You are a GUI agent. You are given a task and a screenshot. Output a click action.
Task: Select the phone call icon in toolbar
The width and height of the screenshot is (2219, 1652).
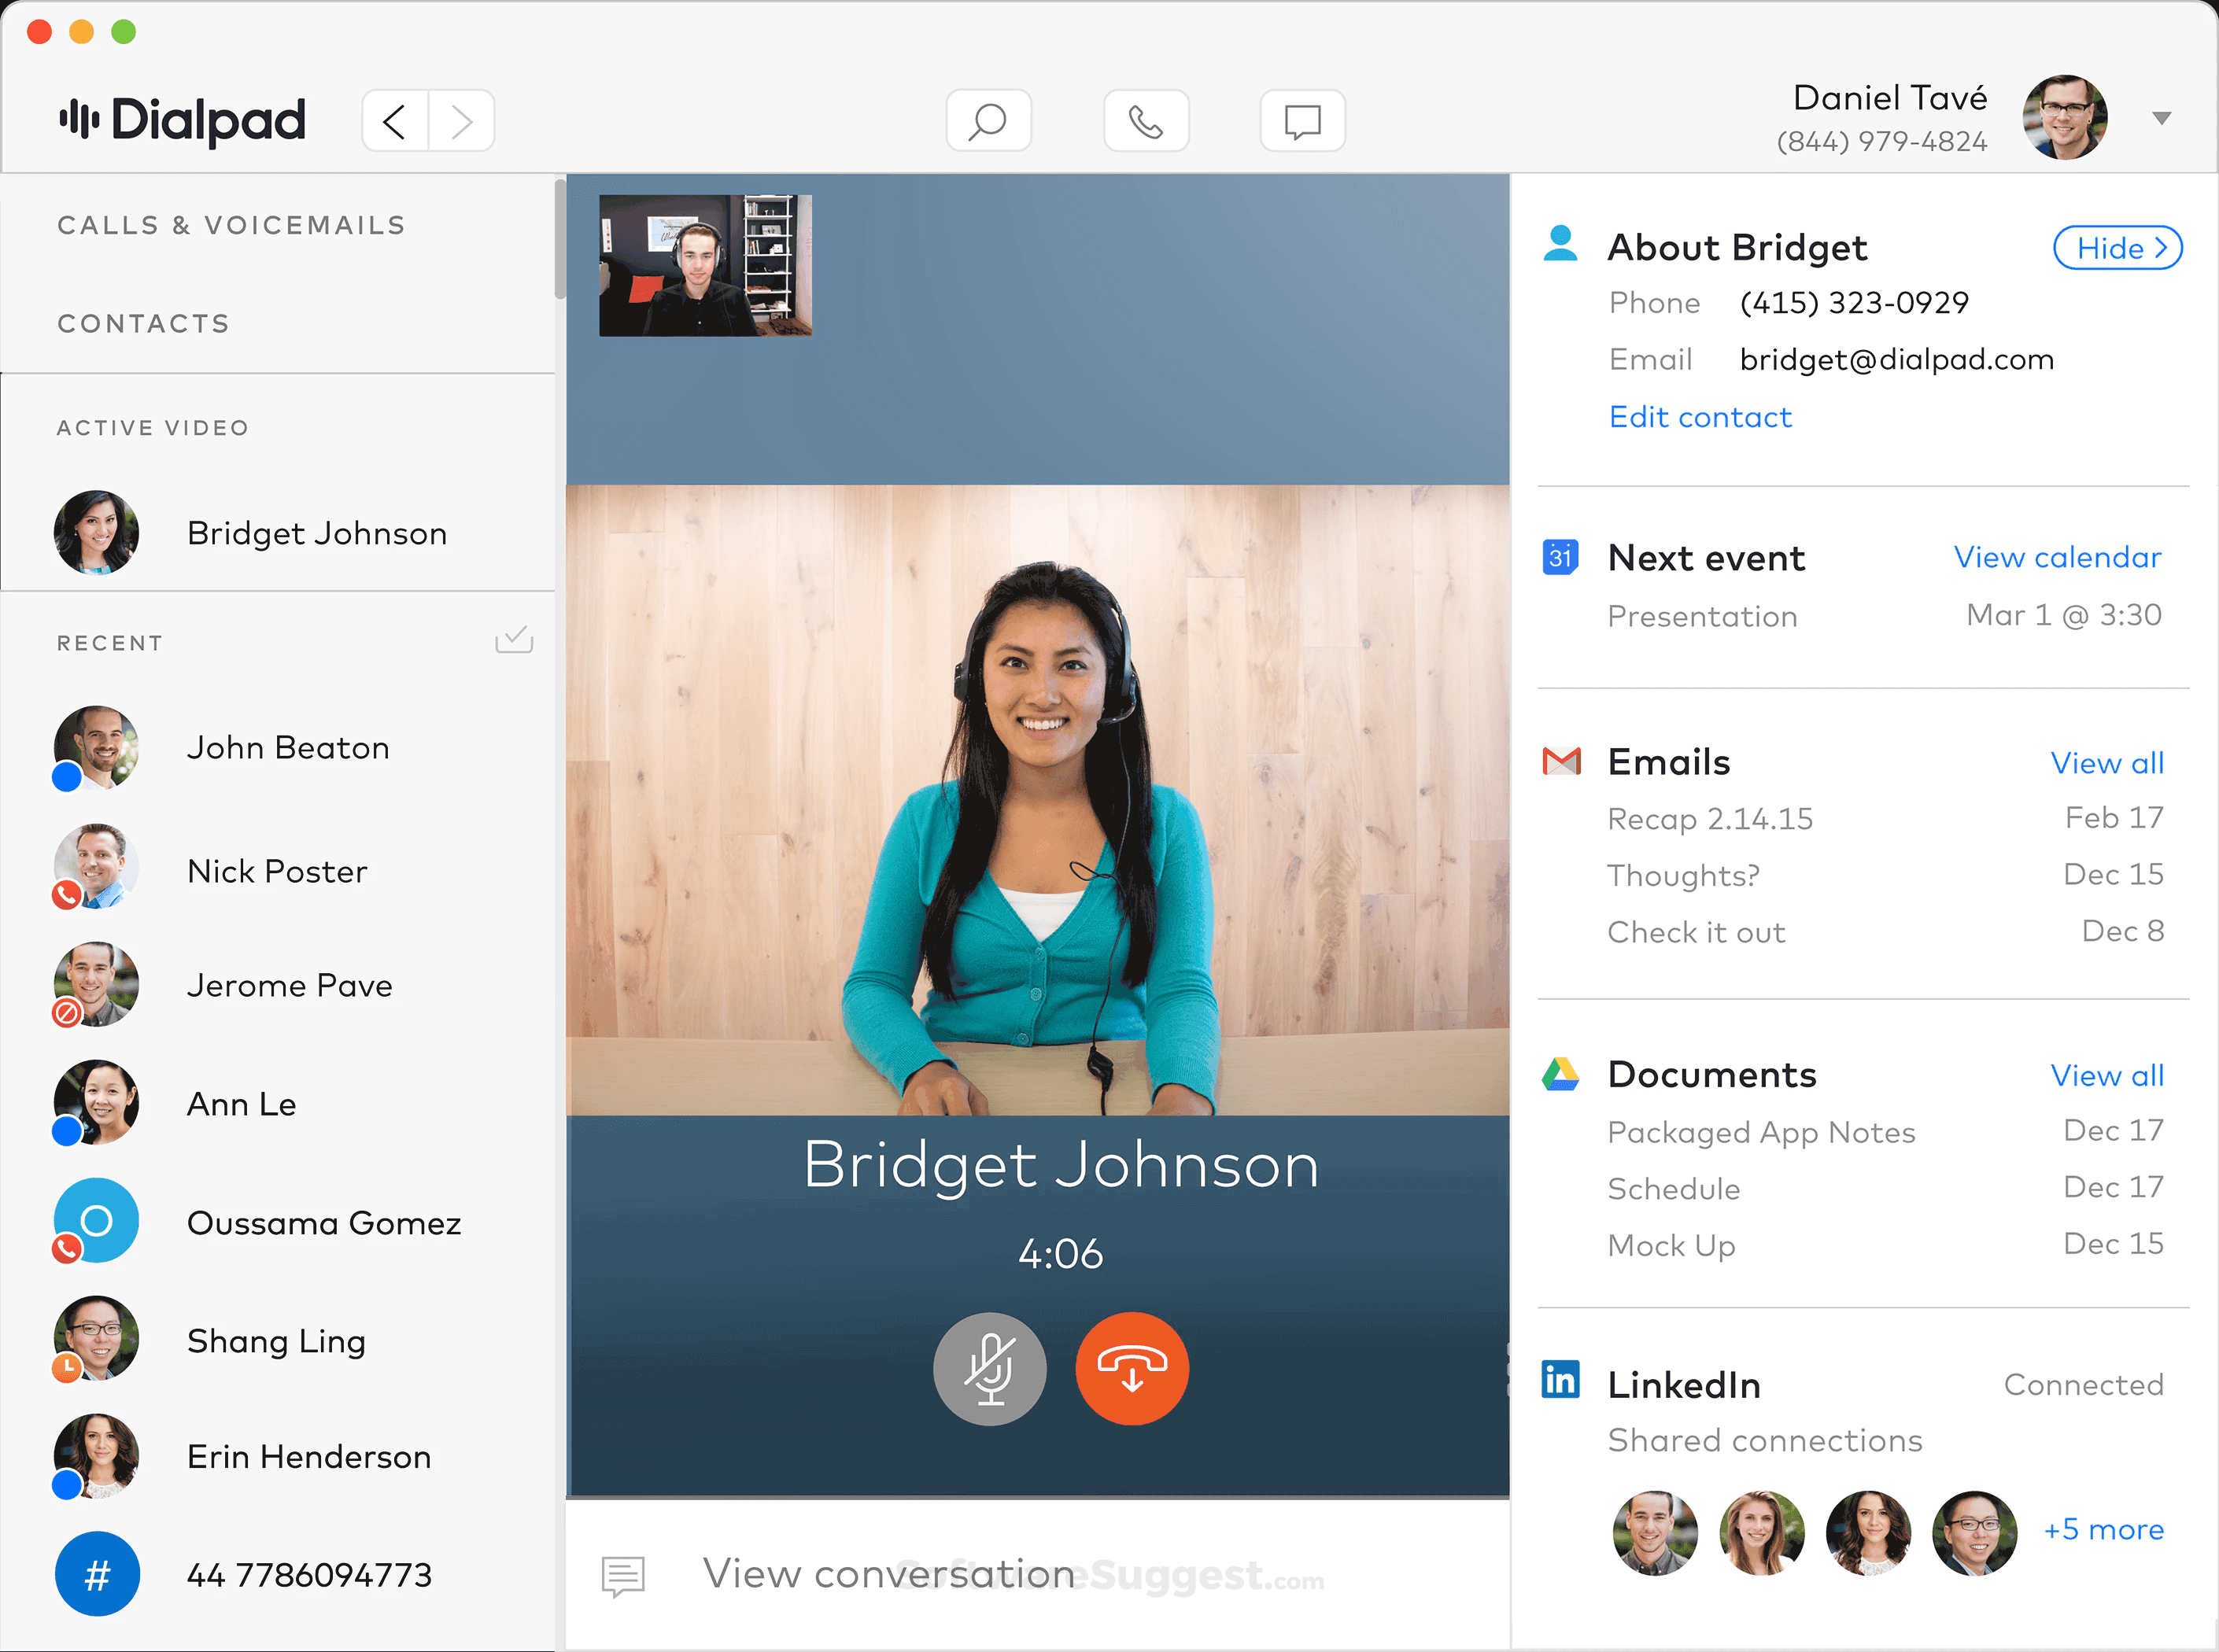coord(1146,120)
